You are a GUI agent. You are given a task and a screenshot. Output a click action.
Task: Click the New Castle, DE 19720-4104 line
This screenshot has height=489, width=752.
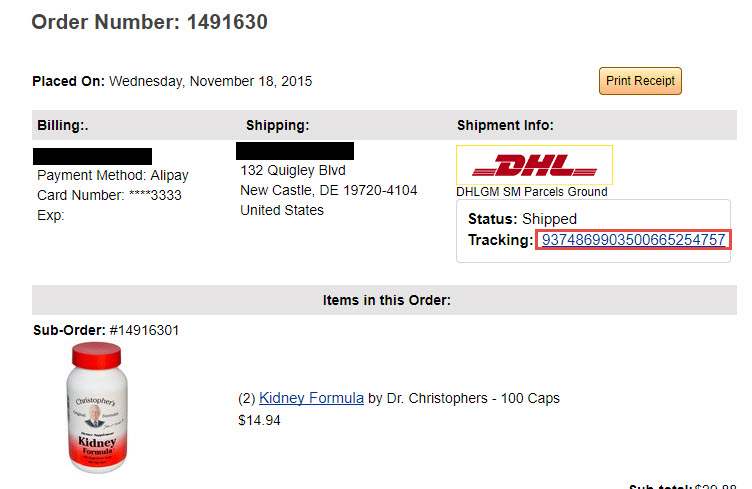click(329, 190)
